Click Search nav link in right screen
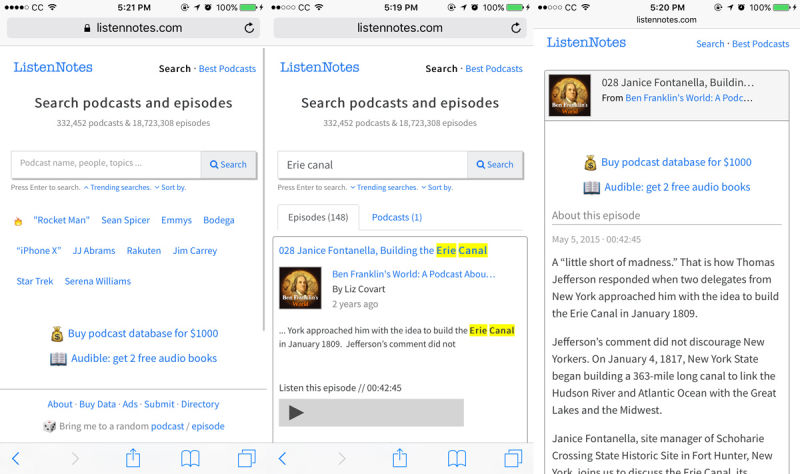The image size is (800, 474). click(x=710, y=44)
